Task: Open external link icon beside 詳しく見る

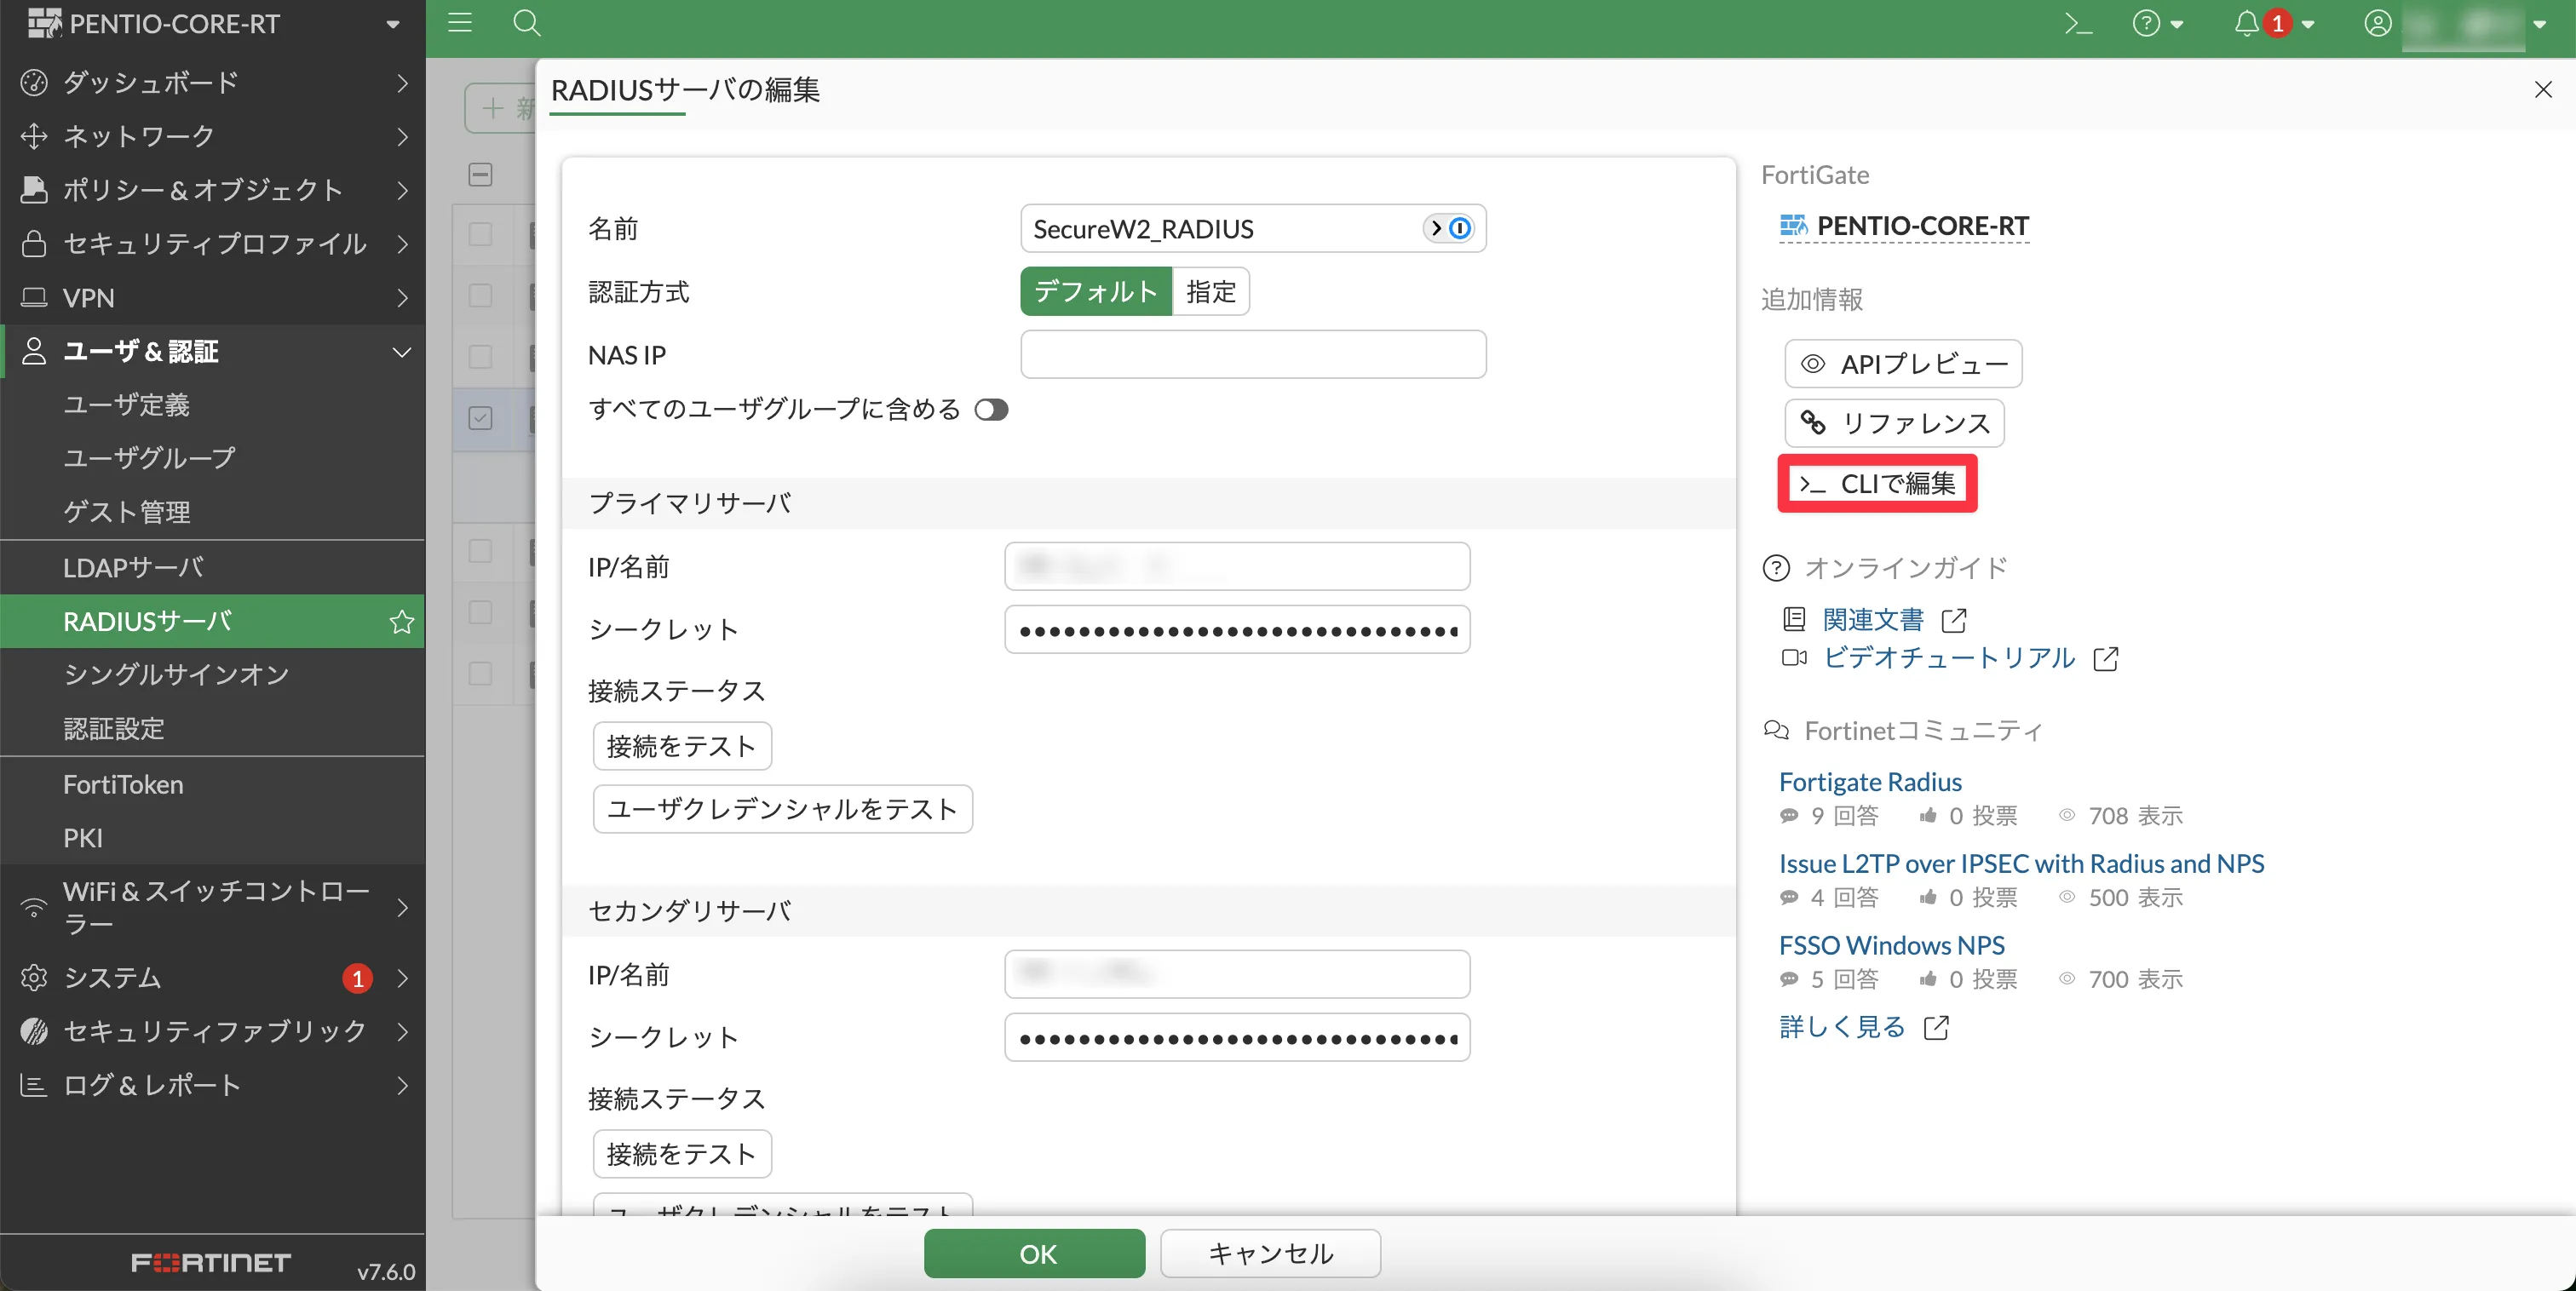Action: (1936, 1028)
